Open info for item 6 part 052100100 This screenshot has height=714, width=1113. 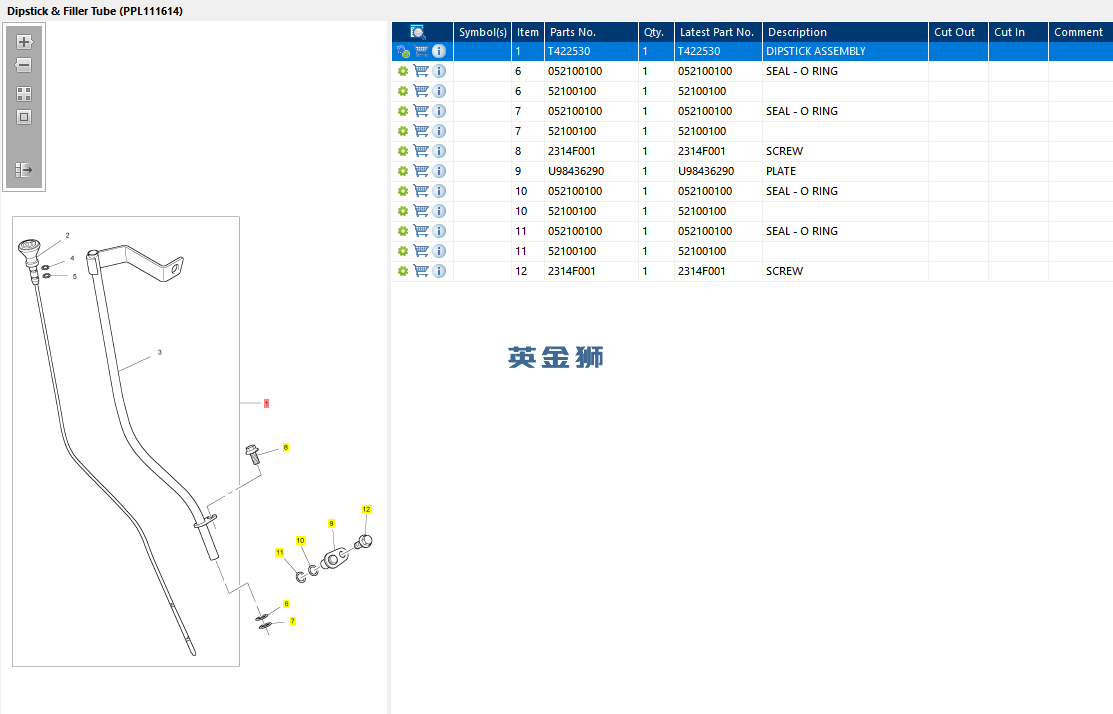click(x=439, y=71)
